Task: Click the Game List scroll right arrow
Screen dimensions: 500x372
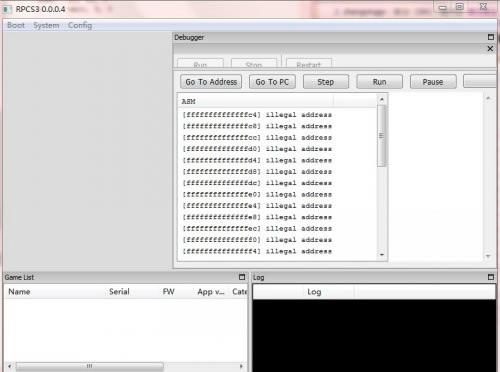Action: click(x=241, y=366)
